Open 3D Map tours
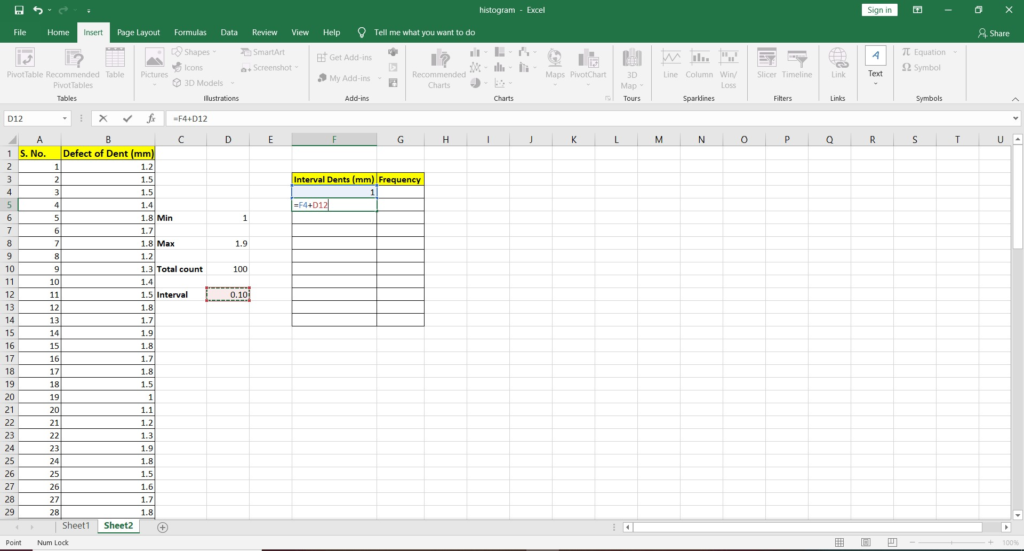The image size is (1024, 551). 632,68
